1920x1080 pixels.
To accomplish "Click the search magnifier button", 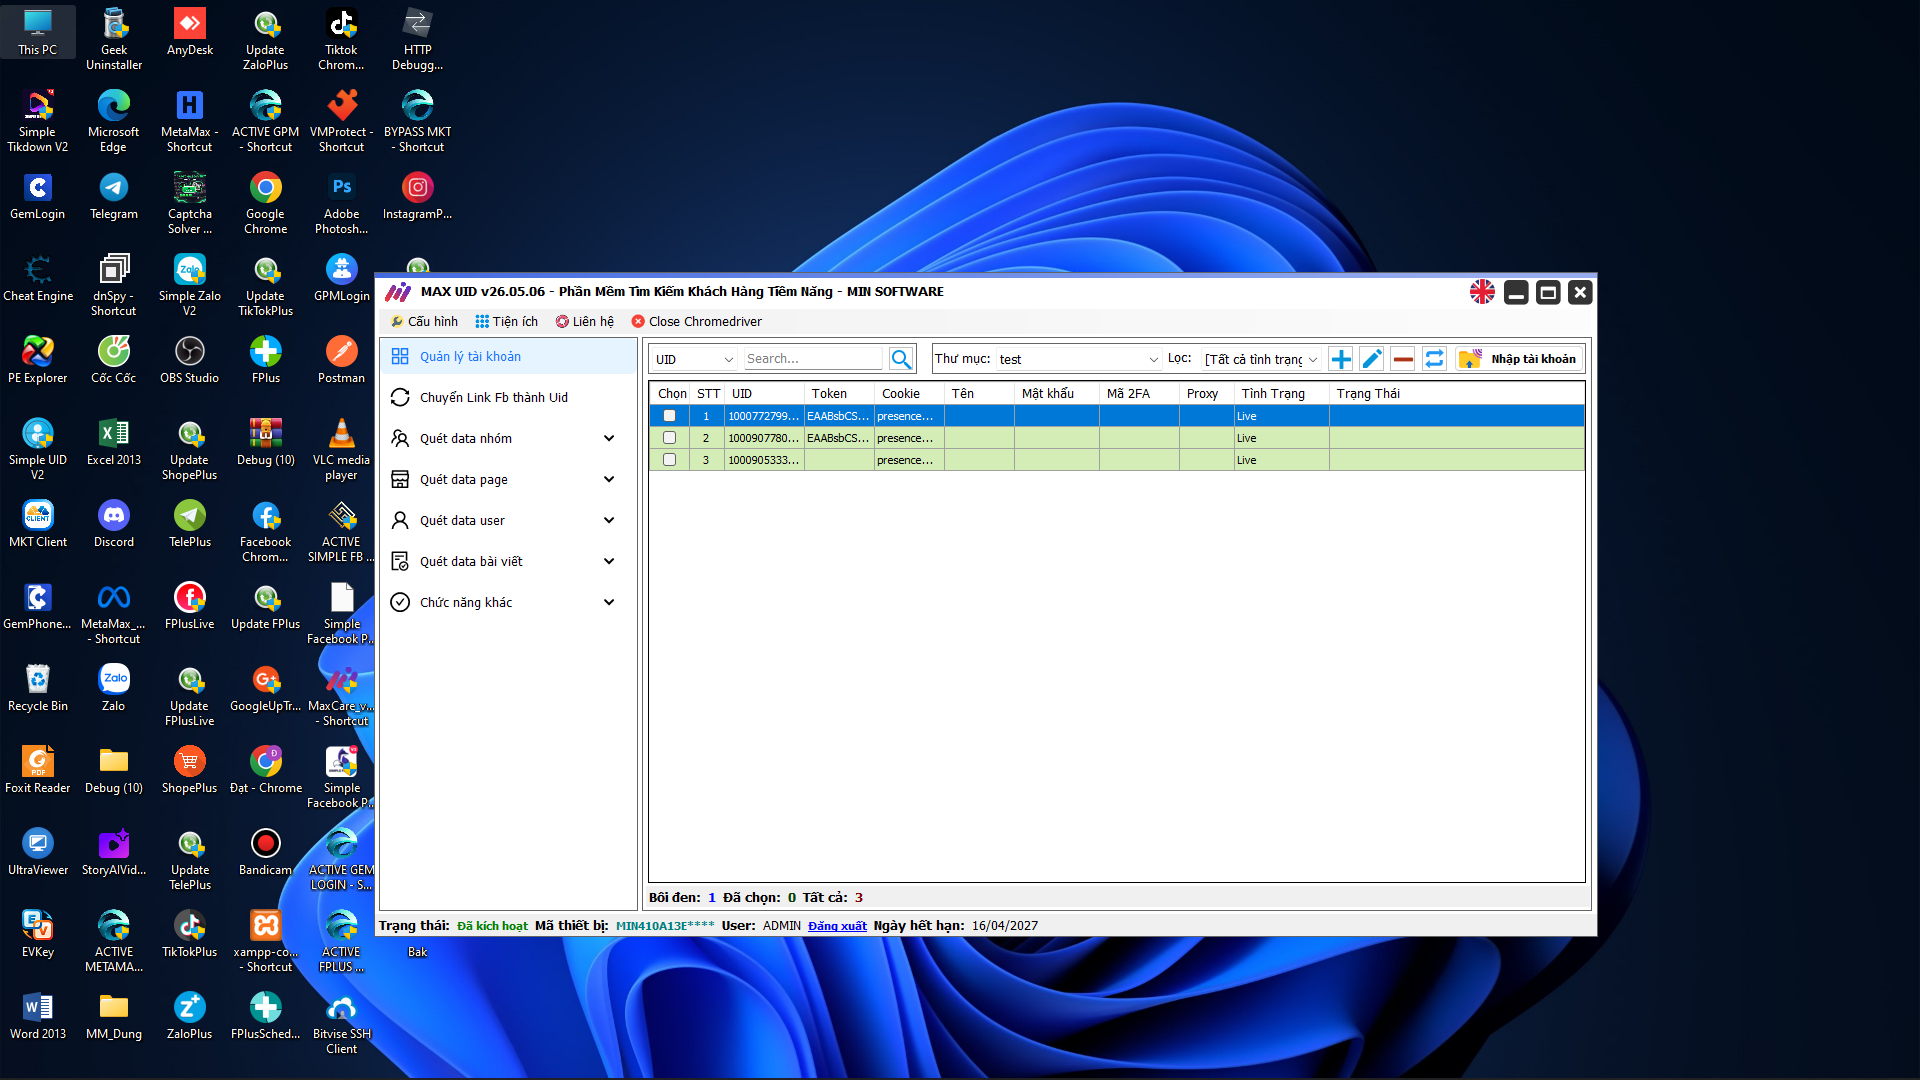I will coord(901,359).
